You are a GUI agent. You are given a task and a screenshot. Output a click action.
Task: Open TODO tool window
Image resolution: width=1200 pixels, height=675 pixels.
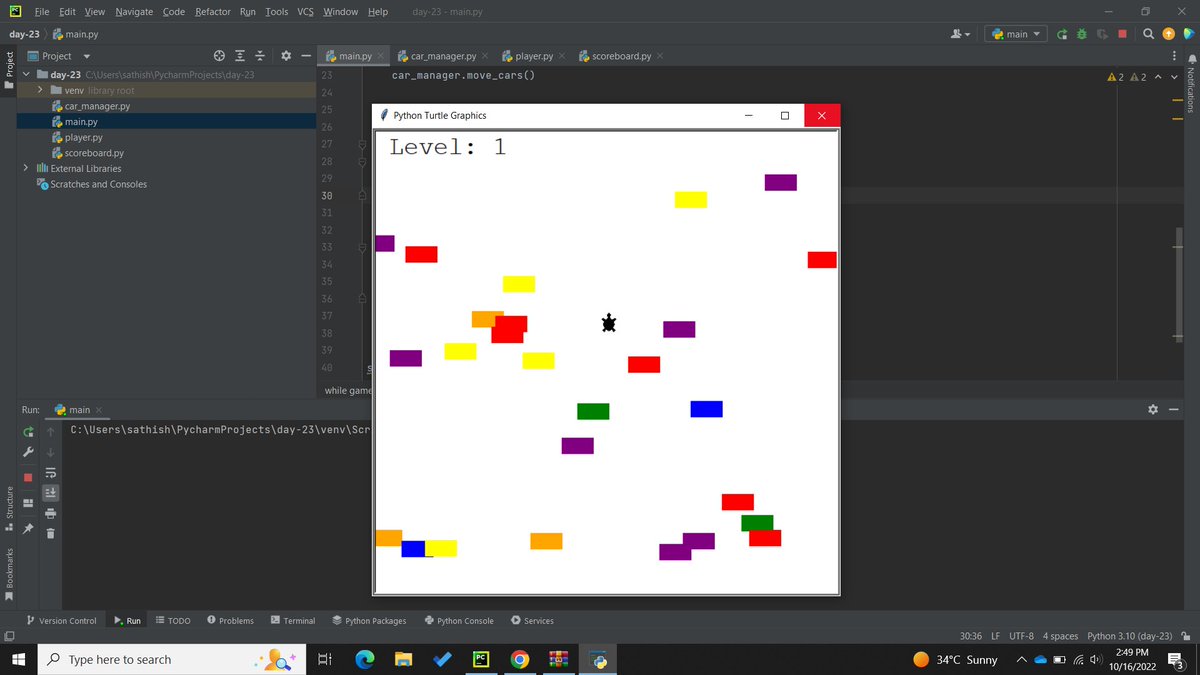[x=173, y=621]
